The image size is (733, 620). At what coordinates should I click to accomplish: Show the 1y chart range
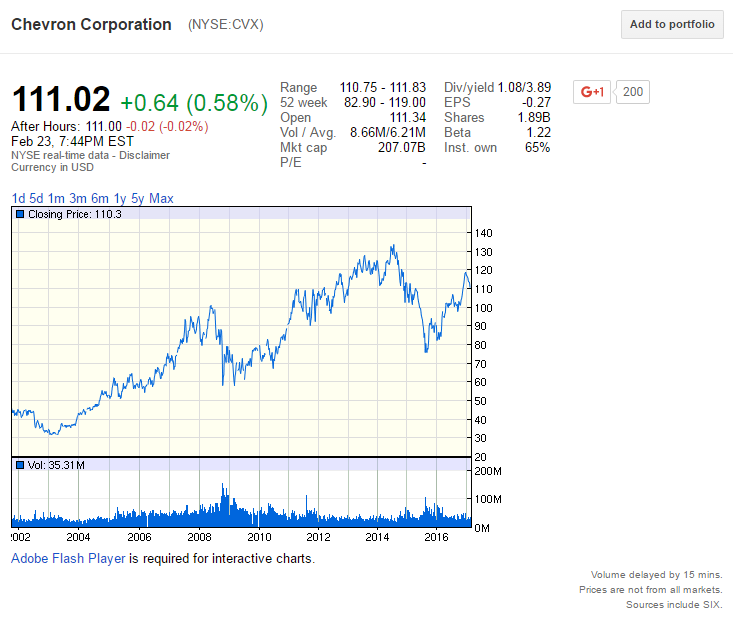coord(120,199)
